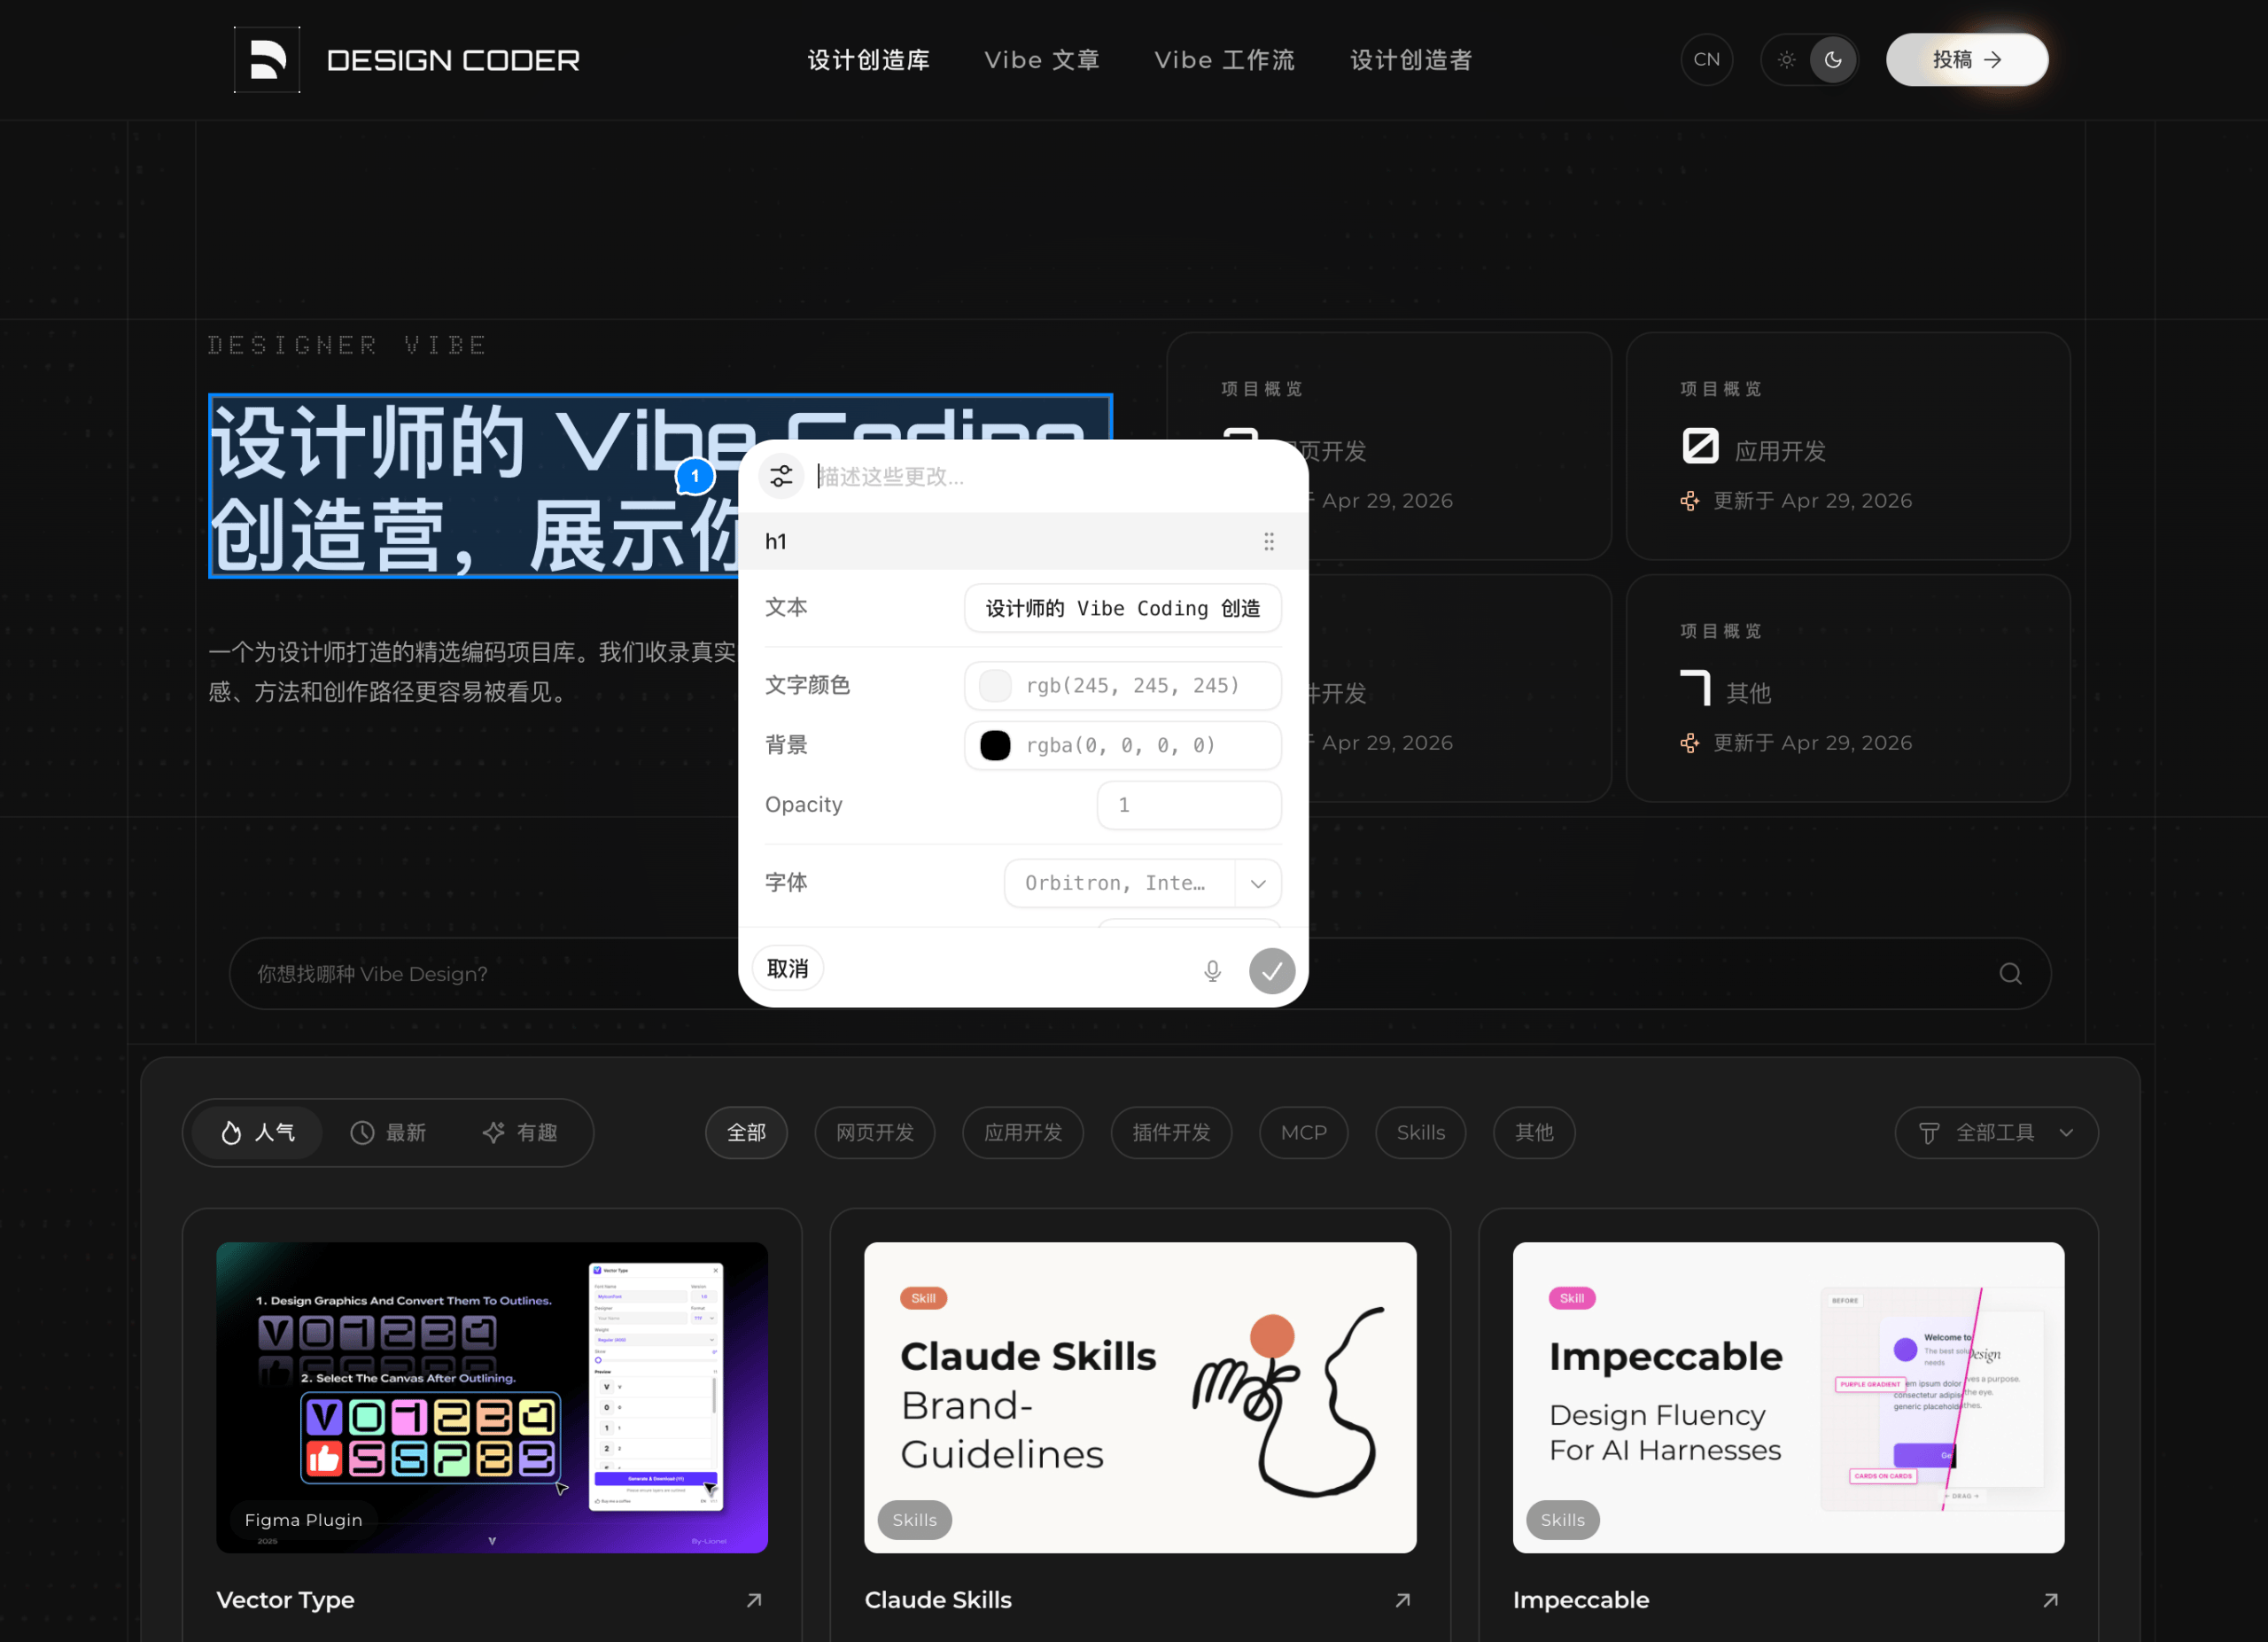Select the 全部 category filter

click(x=746, y=1132)
